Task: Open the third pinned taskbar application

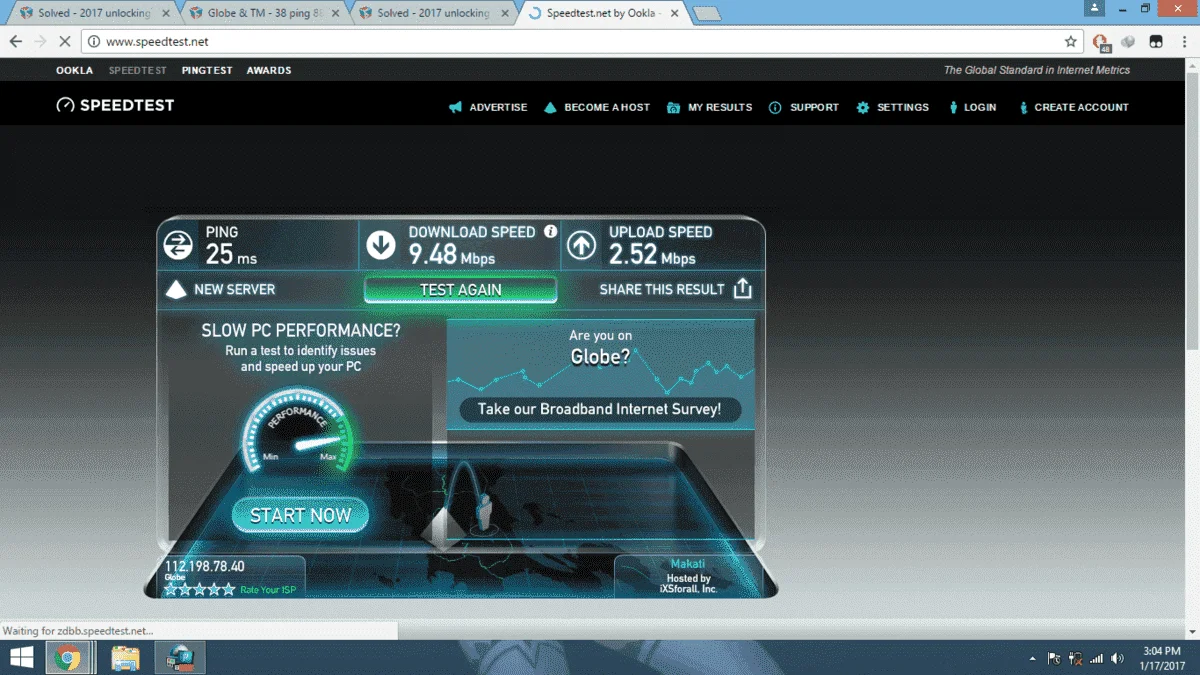Action: (x=181, y=658)
